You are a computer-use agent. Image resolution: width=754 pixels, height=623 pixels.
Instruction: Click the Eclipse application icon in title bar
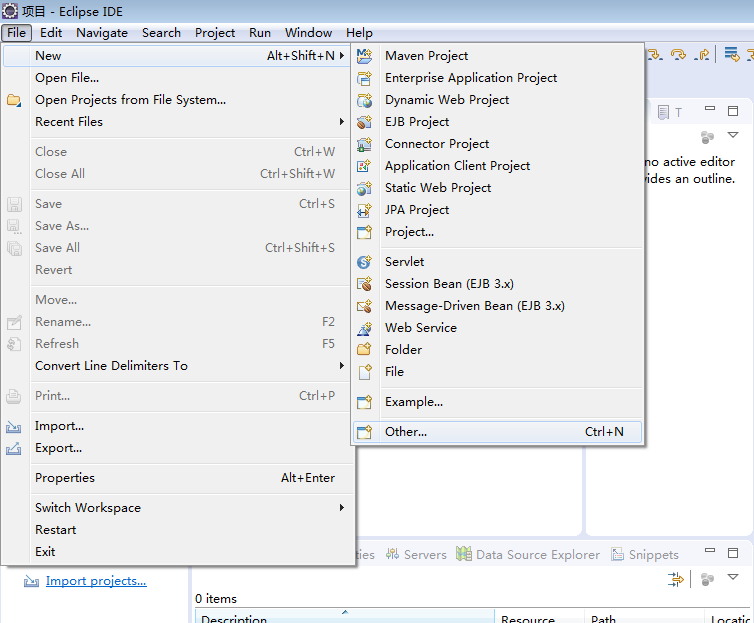click(10, 11)
